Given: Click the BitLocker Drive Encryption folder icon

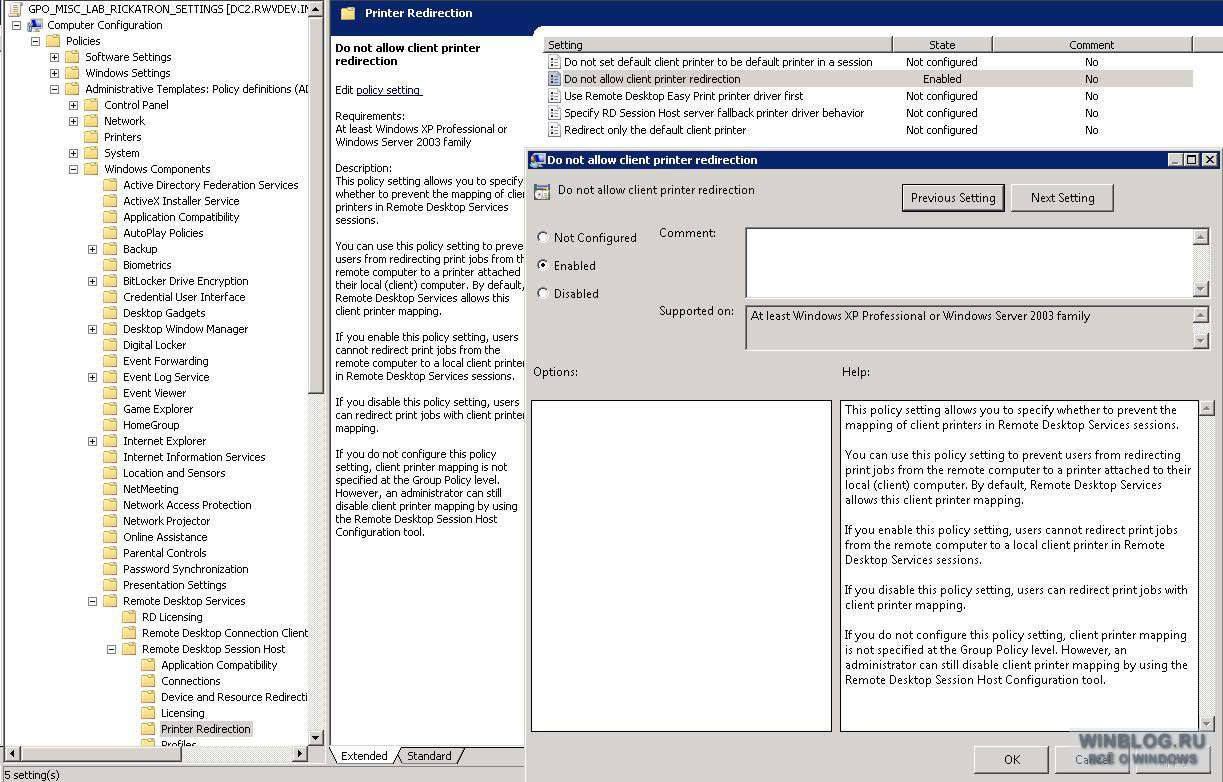Looking at the screenshot, I should pos(110,281).
